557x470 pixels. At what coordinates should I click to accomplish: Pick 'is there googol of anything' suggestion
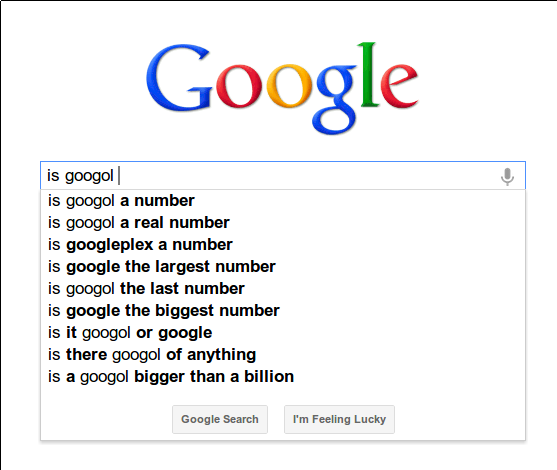tap(283, 355)
